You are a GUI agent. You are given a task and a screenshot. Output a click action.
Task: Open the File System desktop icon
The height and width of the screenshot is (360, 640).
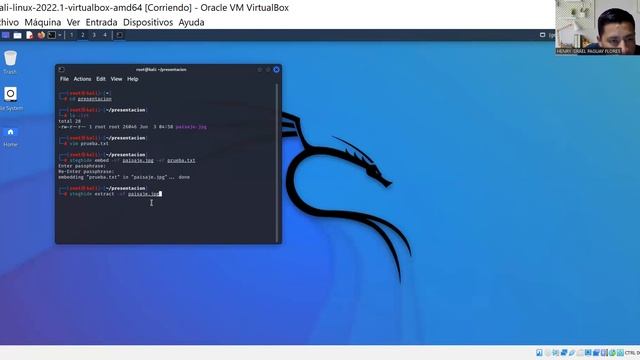point(11,99)
